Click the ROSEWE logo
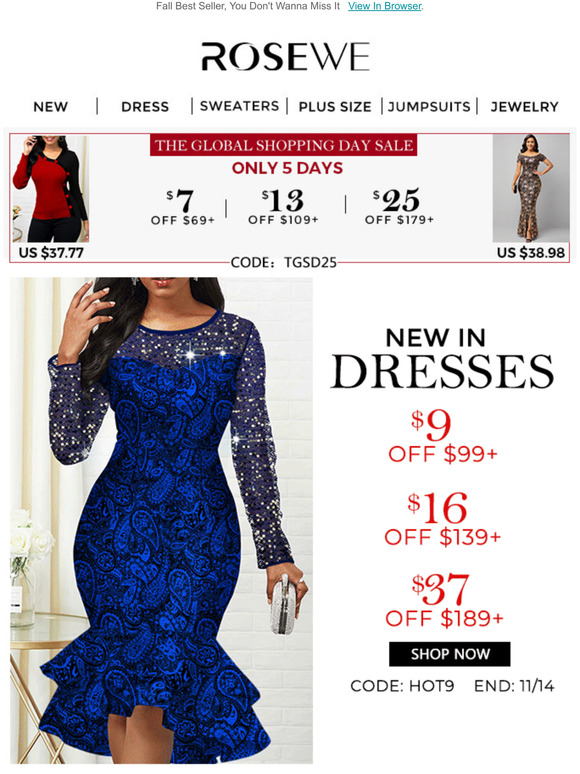The width and height of the screenshot is (580, 774). [x=285, y=56]
